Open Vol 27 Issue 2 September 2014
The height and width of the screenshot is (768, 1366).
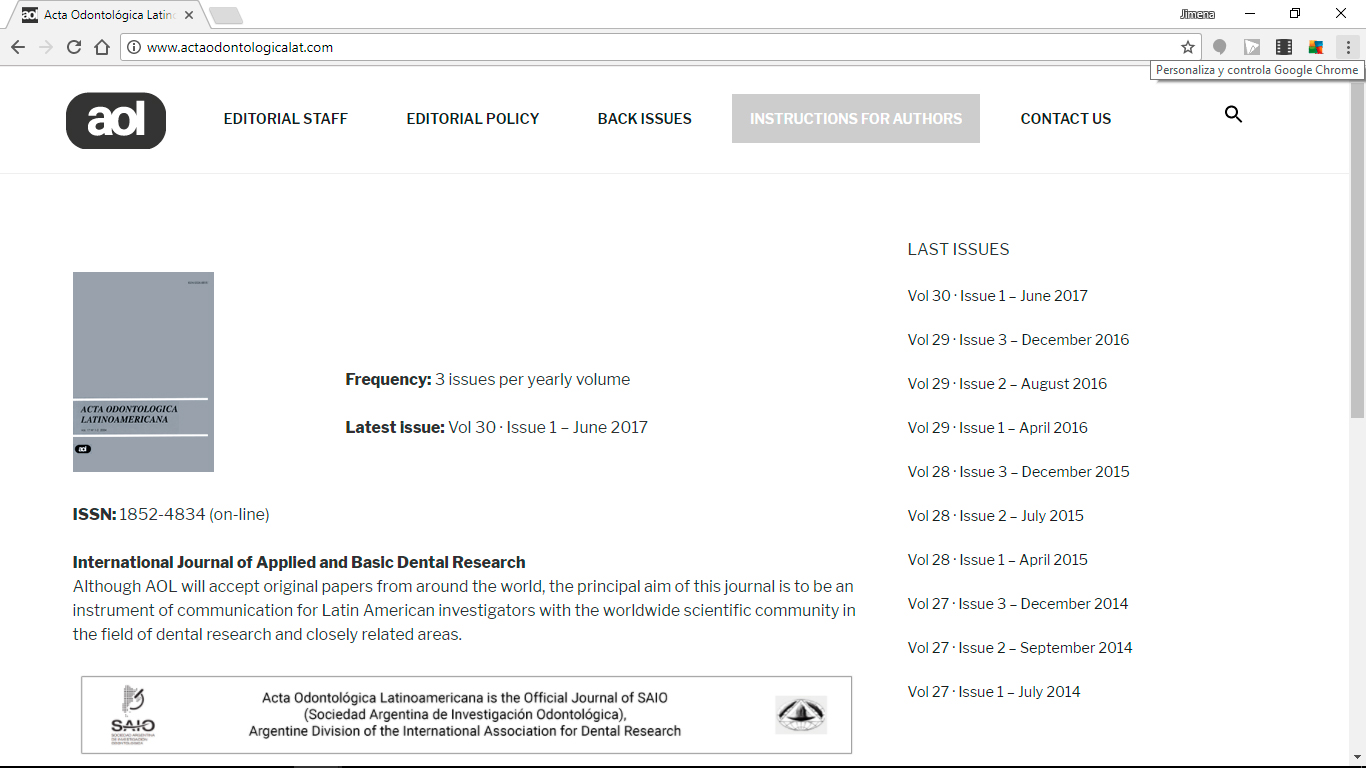[x=1020, y=648]
